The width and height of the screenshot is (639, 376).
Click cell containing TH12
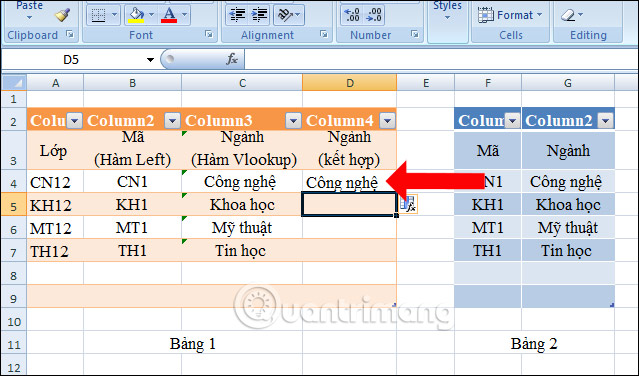(55, 251)
